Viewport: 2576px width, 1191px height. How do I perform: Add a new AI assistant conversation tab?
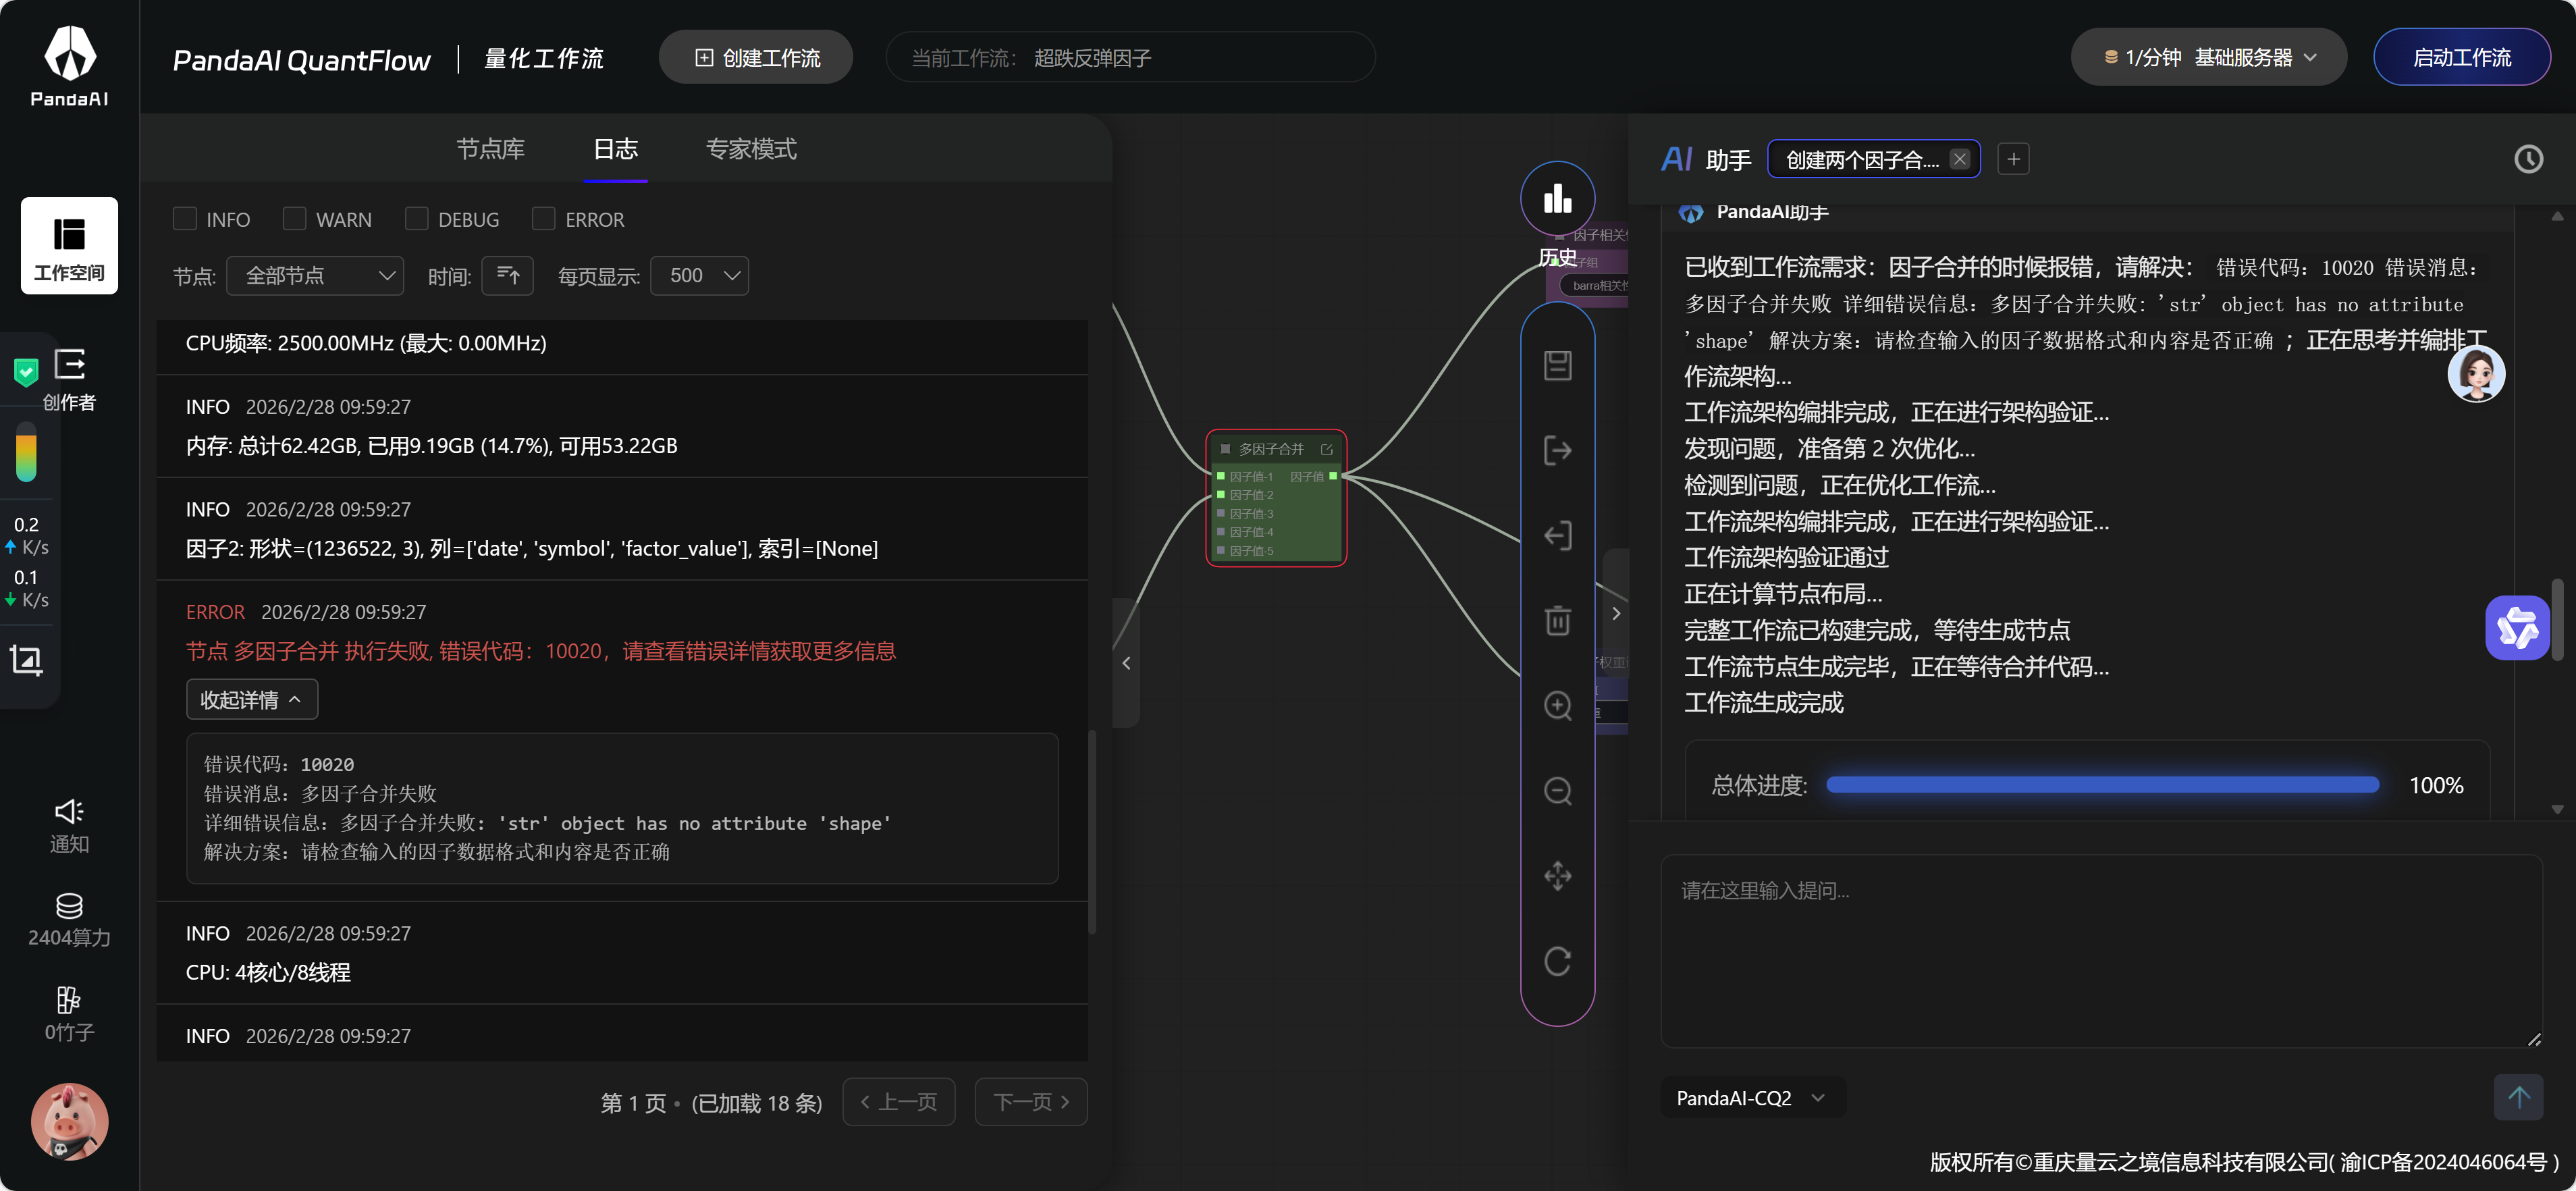[x=2013, y=159]
